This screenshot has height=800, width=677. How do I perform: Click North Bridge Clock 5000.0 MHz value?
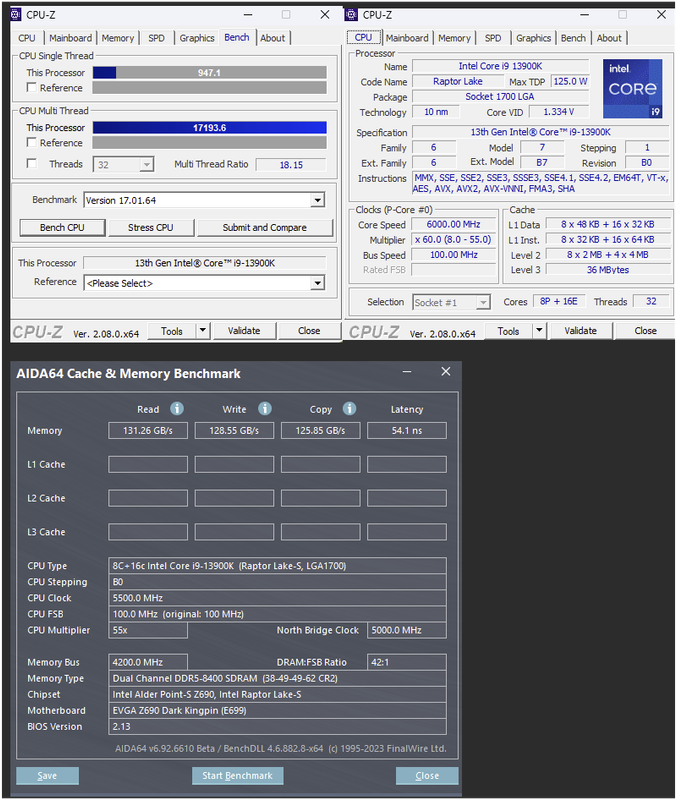tap(407, 630)
